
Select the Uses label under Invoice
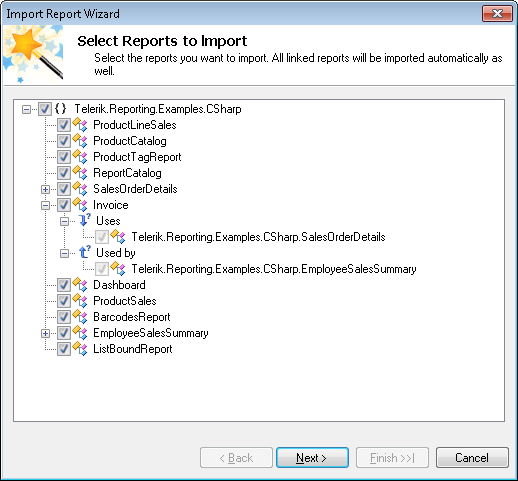[x=108, y=221]
